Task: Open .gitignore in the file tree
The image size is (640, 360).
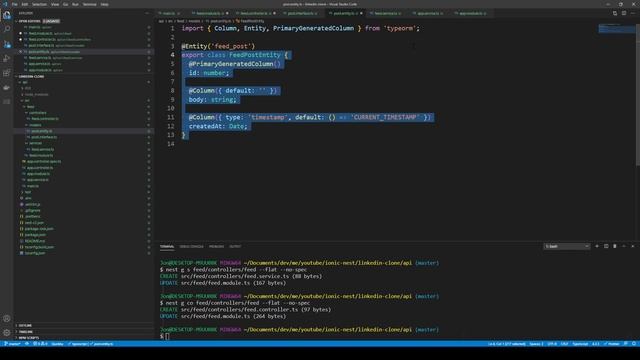Action: pyautogui.click(x=32, y=210)
